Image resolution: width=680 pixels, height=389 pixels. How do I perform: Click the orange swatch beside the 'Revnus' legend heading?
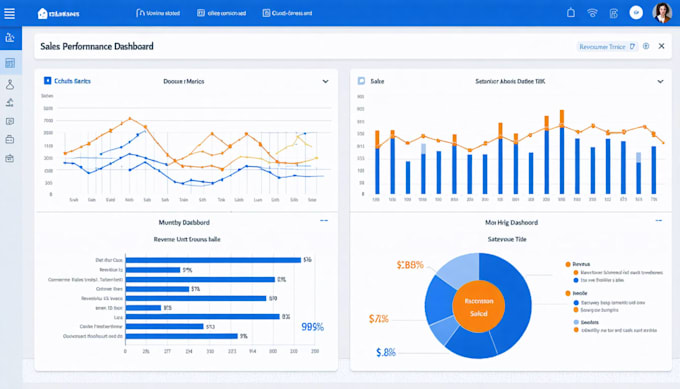point(568,264)
